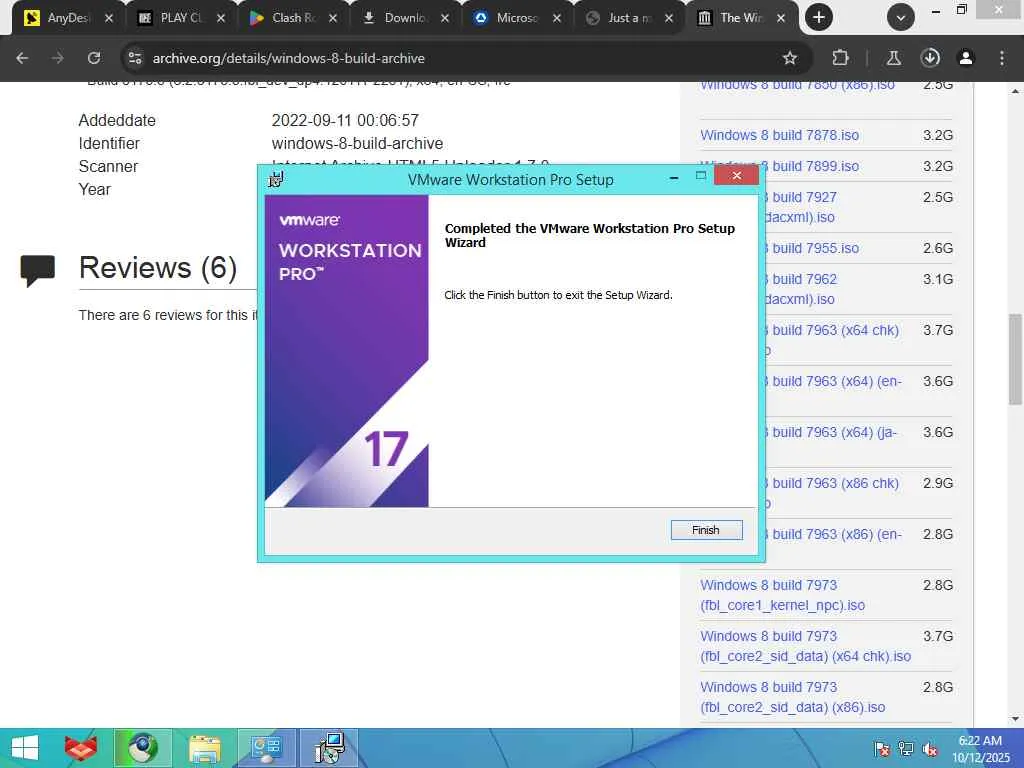Click the Action Center flag tray icon
The height and width of the screenshot is (768, 1024).
882,749
